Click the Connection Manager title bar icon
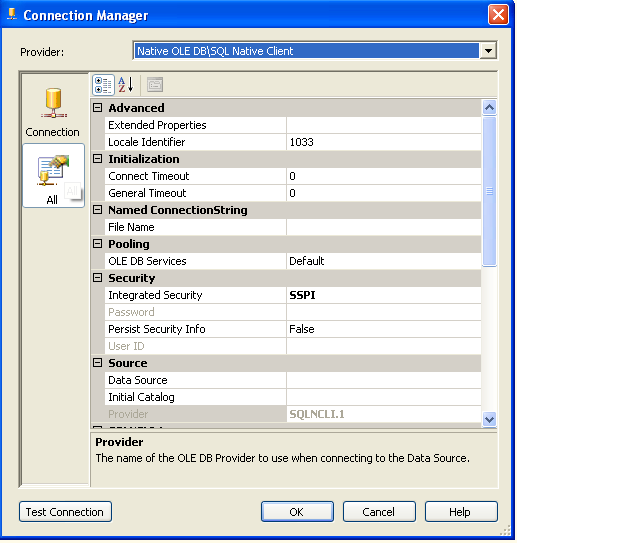This screenshot has height=543, width=640. tap(12, 14)
